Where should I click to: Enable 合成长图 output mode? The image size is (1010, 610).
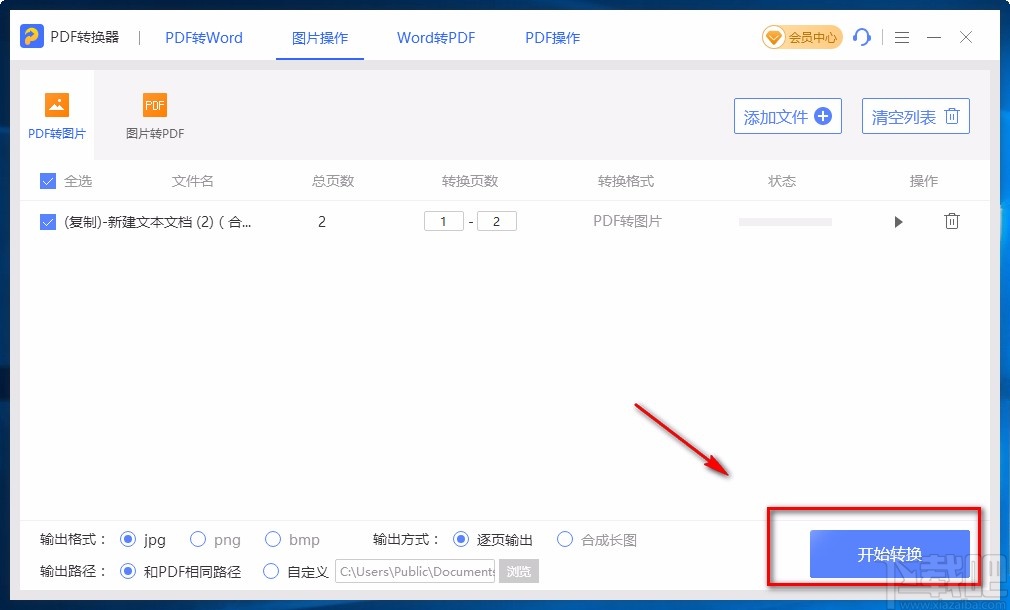click(565, 540)
